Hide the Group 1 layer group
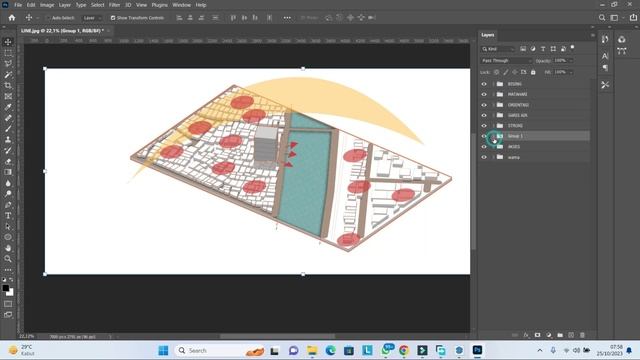640x360 pixels. click(x=484, y=136)
